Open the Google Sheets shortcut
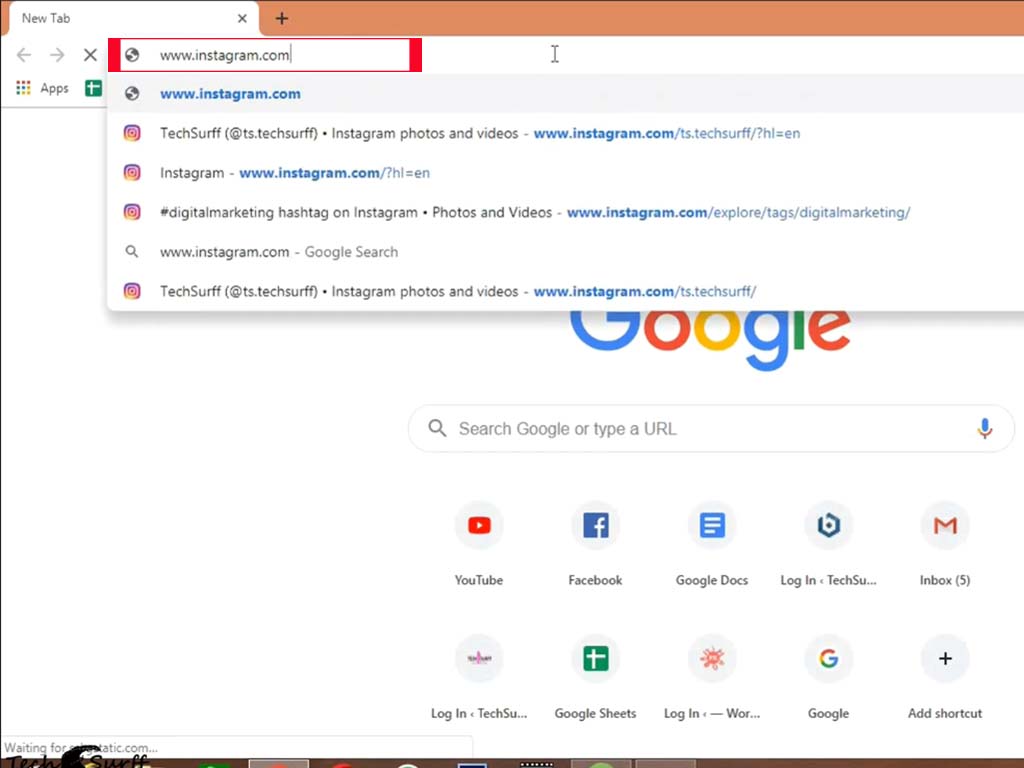Image resolution: width=1024 pixels, height=768 pixels. click(x=596, y=677)
